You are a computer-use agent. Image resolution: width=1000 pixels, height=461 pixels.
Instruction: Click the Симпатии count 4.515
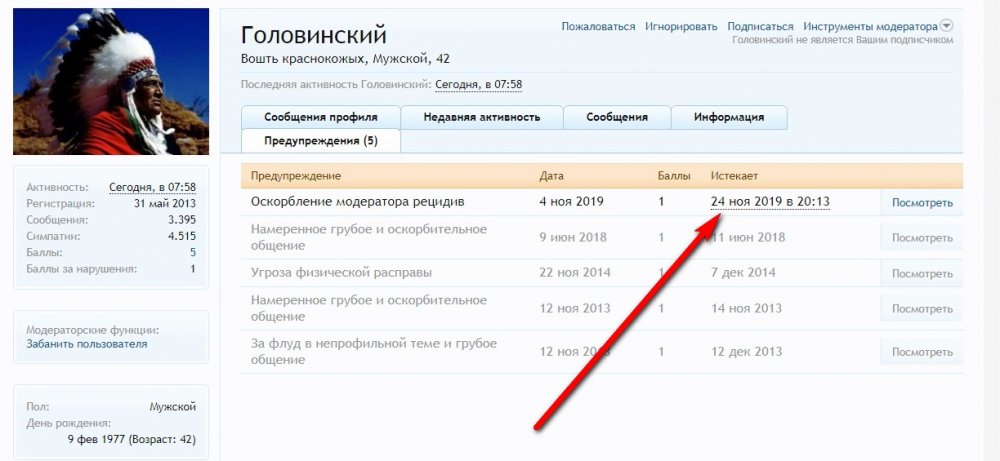[x=181, y=236]
